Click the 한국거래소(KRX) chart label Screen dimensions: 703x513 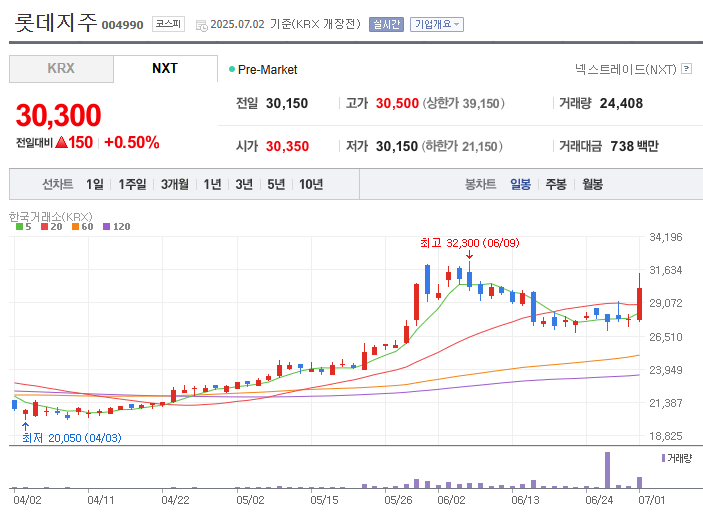[51, 217]
